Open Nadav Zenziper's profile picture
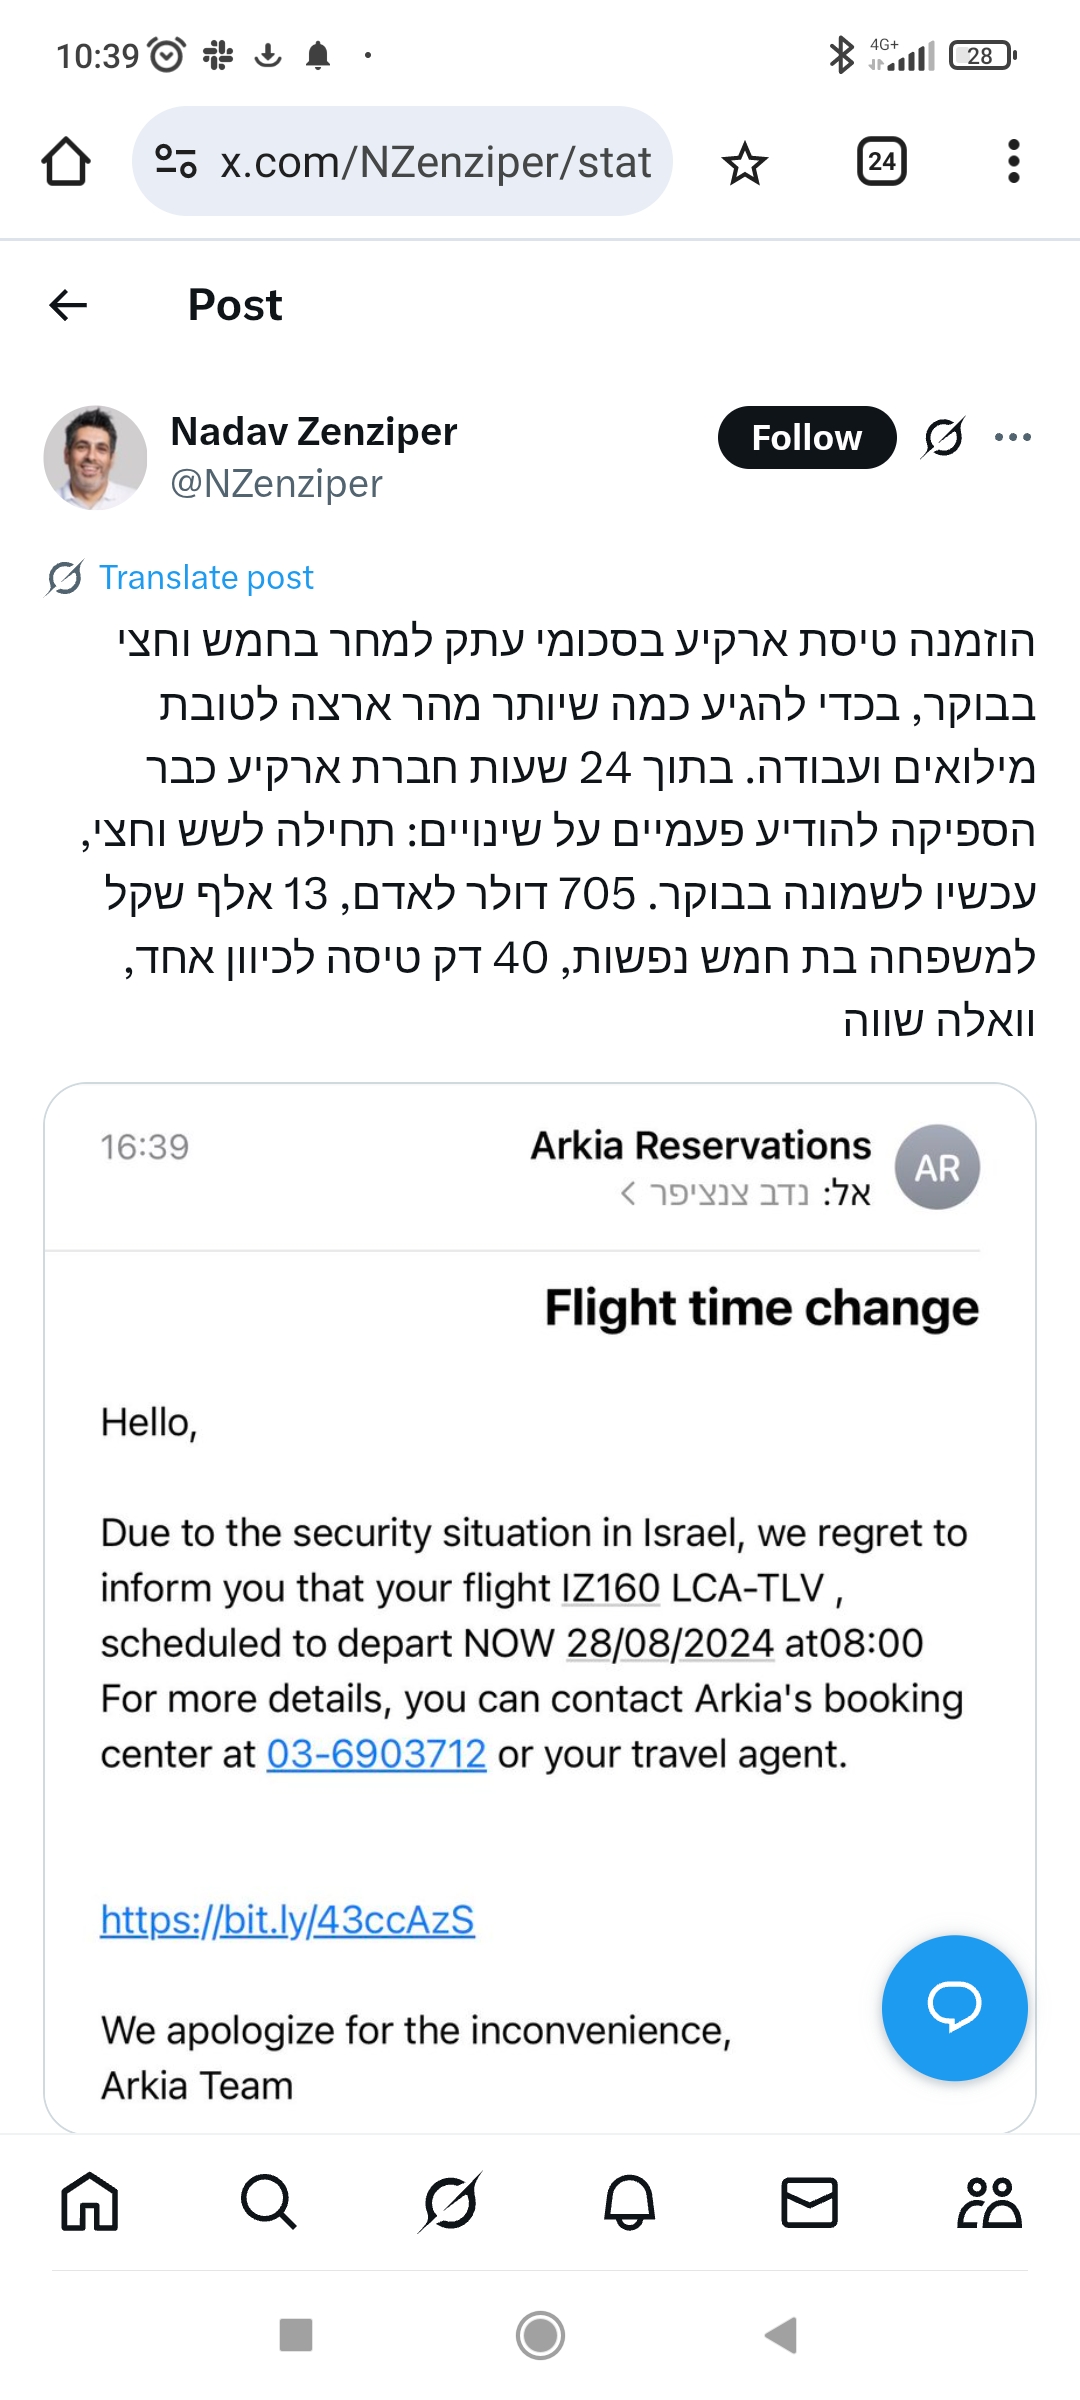 click(x=96, y=458)
